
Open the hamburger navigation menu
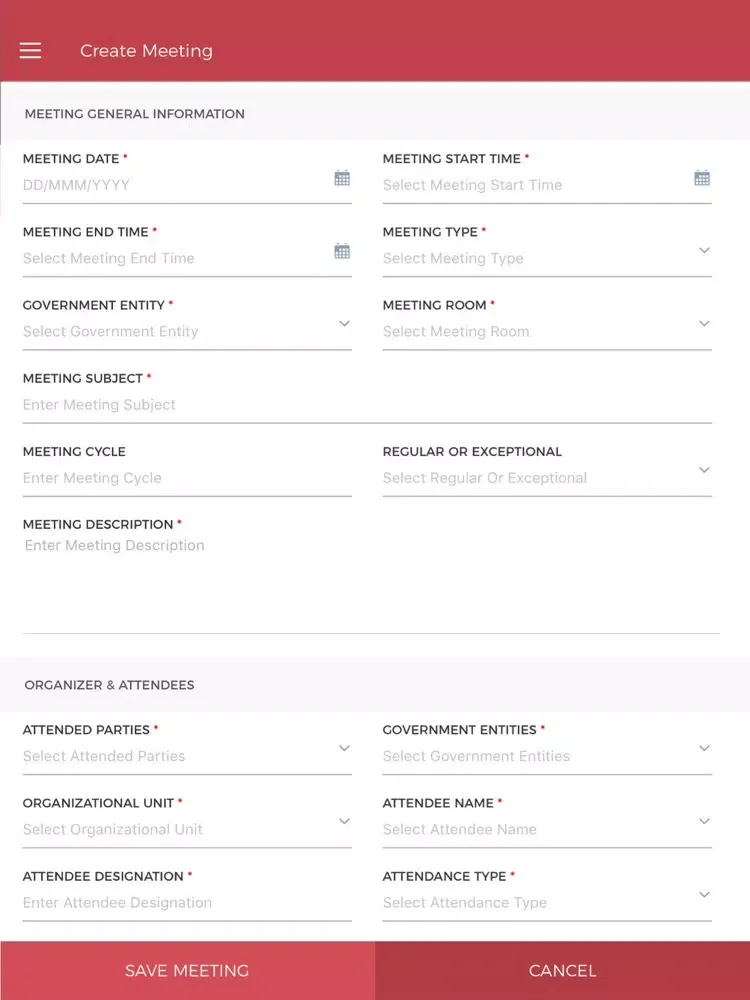click(30, 51)
